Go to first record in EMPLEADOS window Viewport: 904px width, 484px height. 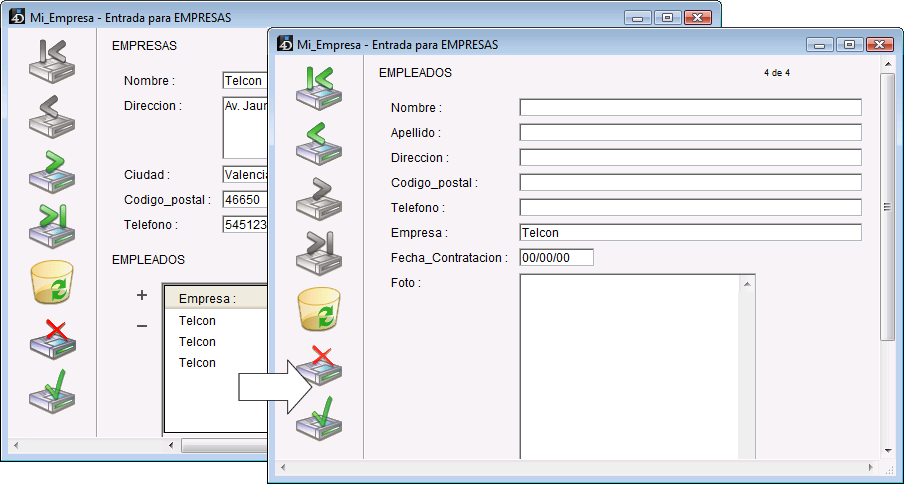click(x=319, y=87)
